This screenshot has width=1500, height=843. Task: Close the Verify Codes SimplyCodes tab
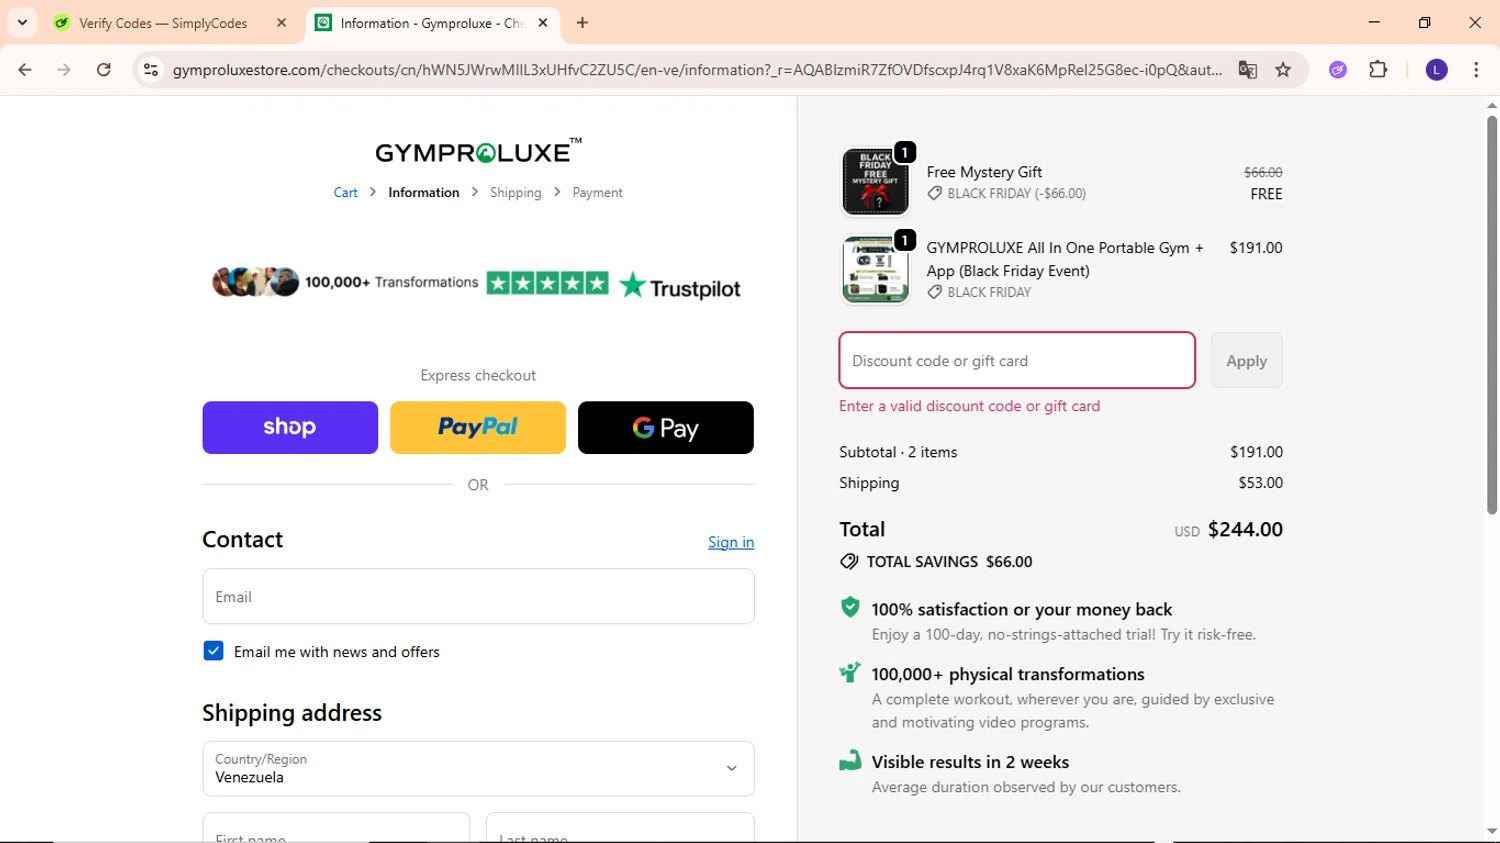(281, 22)
